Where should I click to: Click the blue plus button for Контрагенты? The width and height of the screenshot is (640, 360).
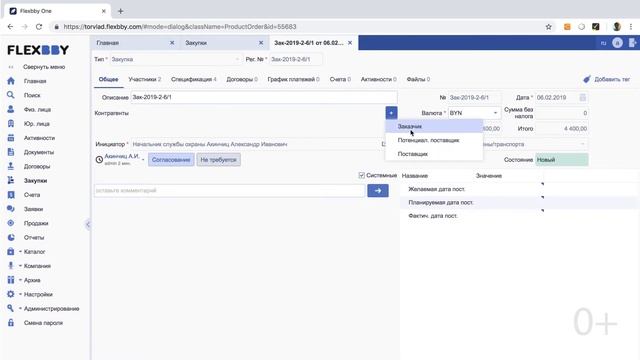(391, 113)
